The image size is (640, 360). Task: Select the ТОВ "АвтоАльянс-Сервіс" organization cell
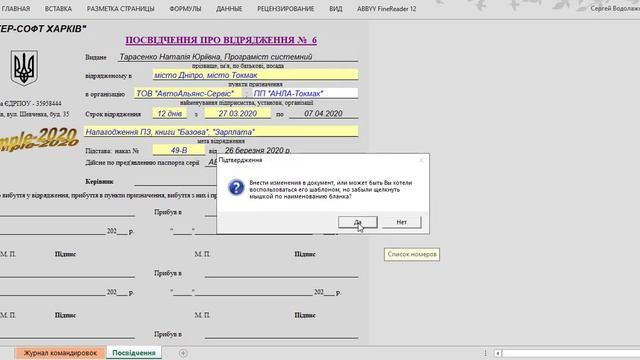(188, 93)
